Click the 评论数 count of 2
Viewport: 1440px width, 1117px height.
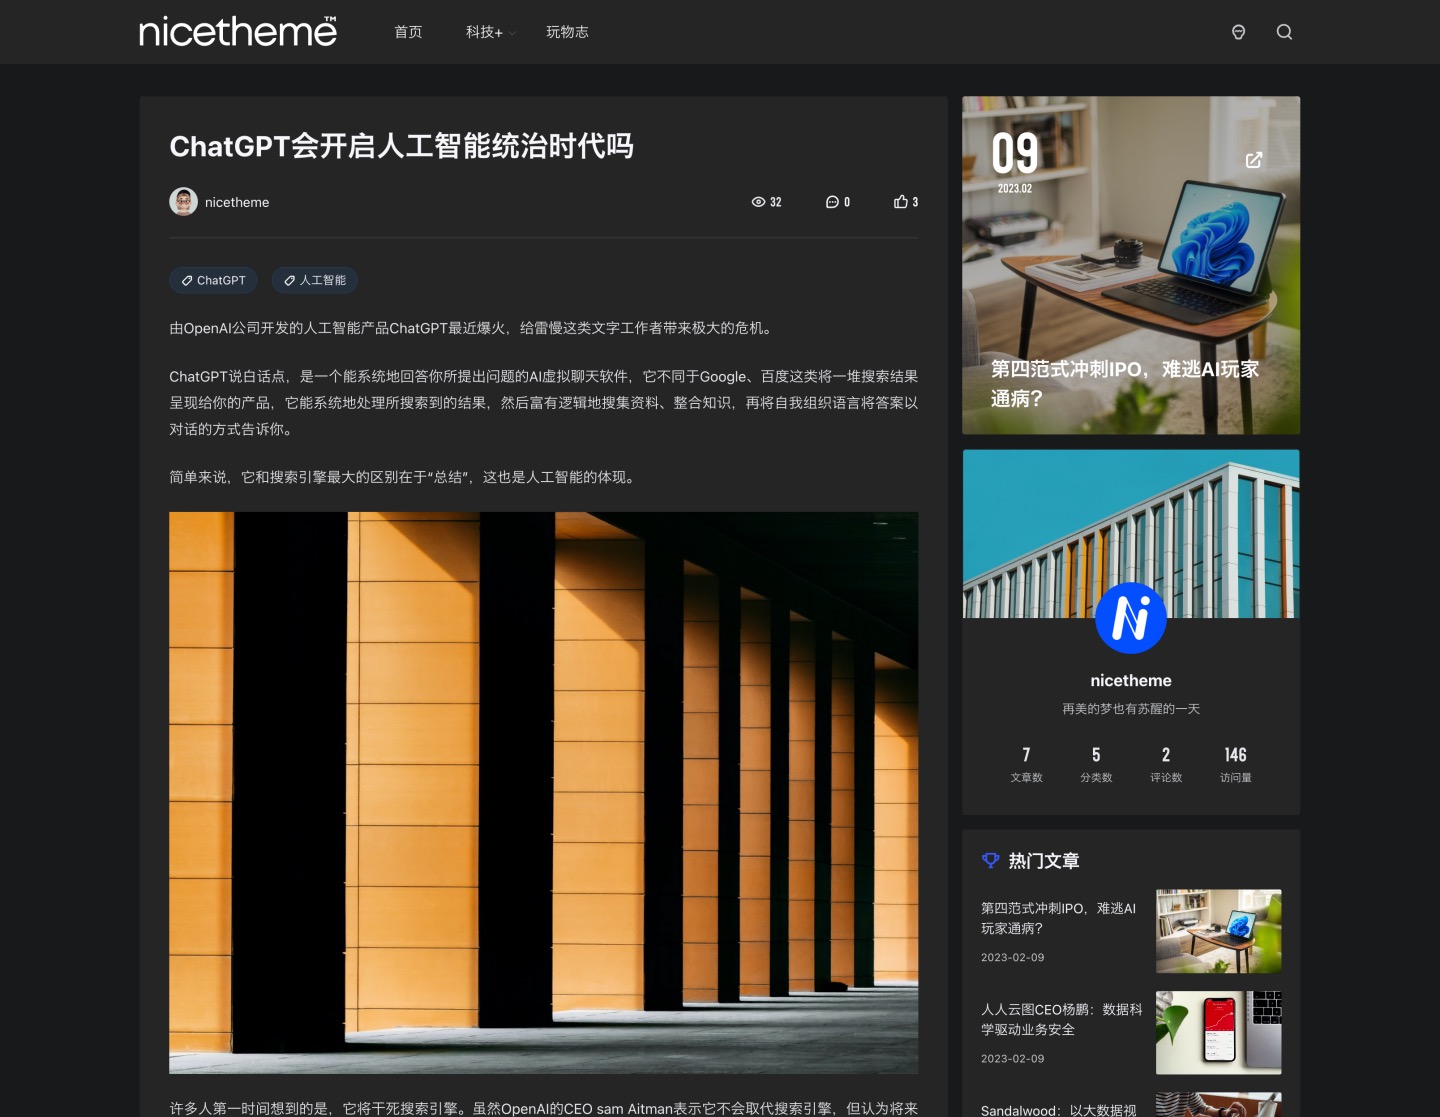1166,755
